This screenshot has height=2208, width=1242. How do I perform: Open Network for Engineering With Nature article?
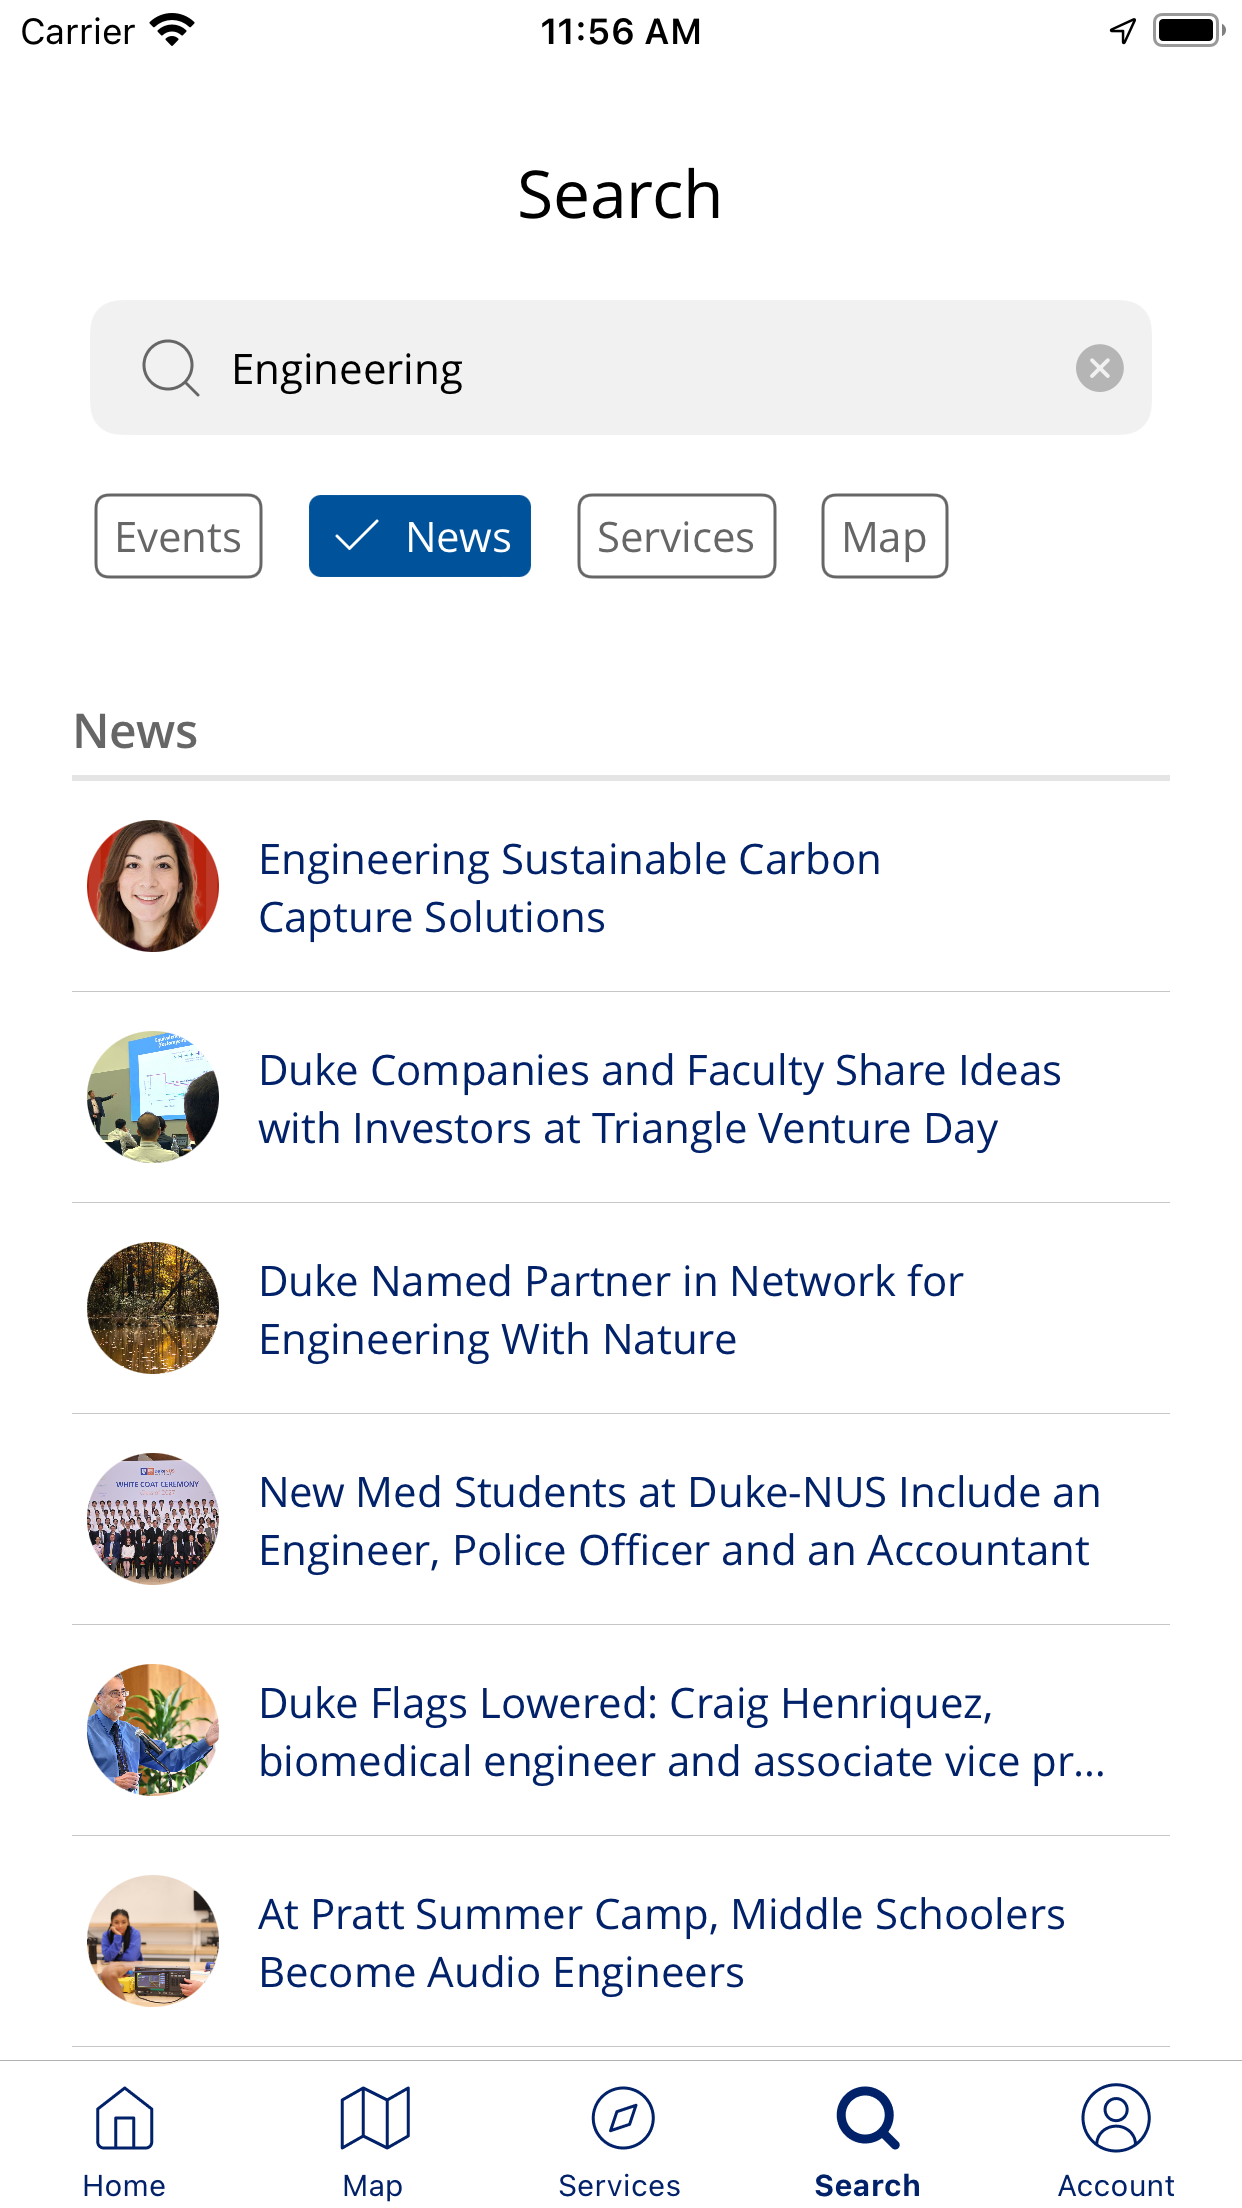pyautogui.click(x=621, y=1309)
